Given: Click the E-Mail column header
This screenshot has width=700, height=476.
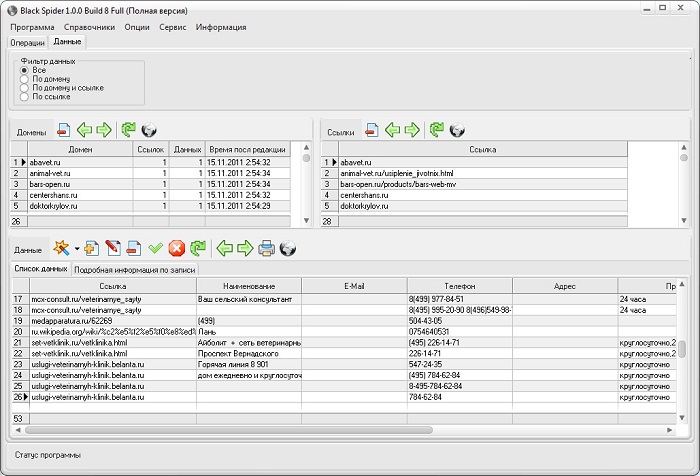Looking at the screenshot, I should [x=354, y=286].
